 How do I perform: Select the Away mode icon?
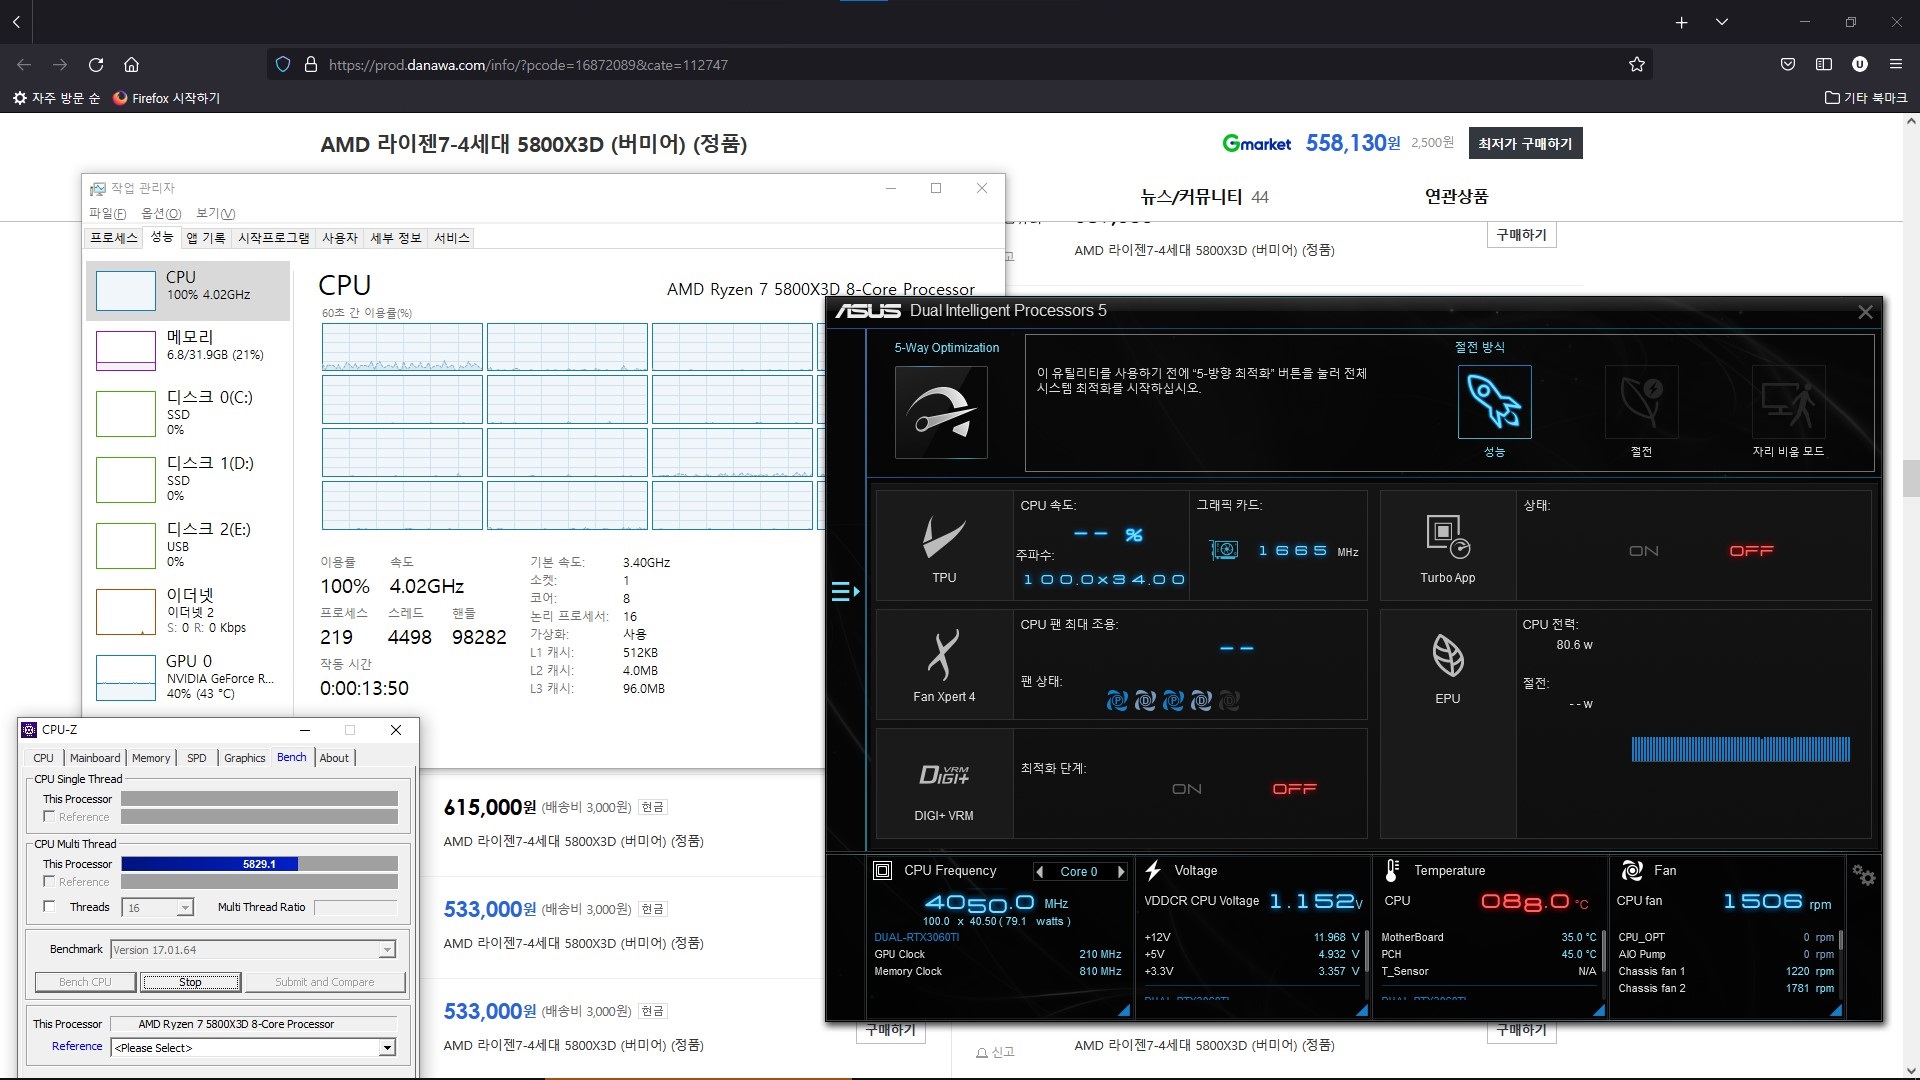[1788, 402]
